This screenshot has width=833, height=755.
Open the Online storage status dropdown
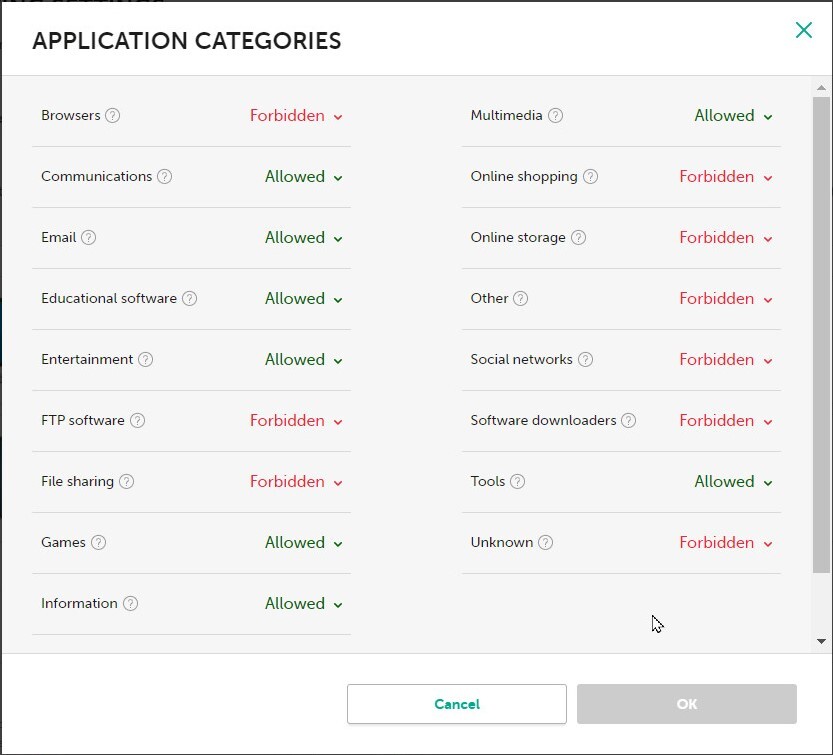(726, 238)
